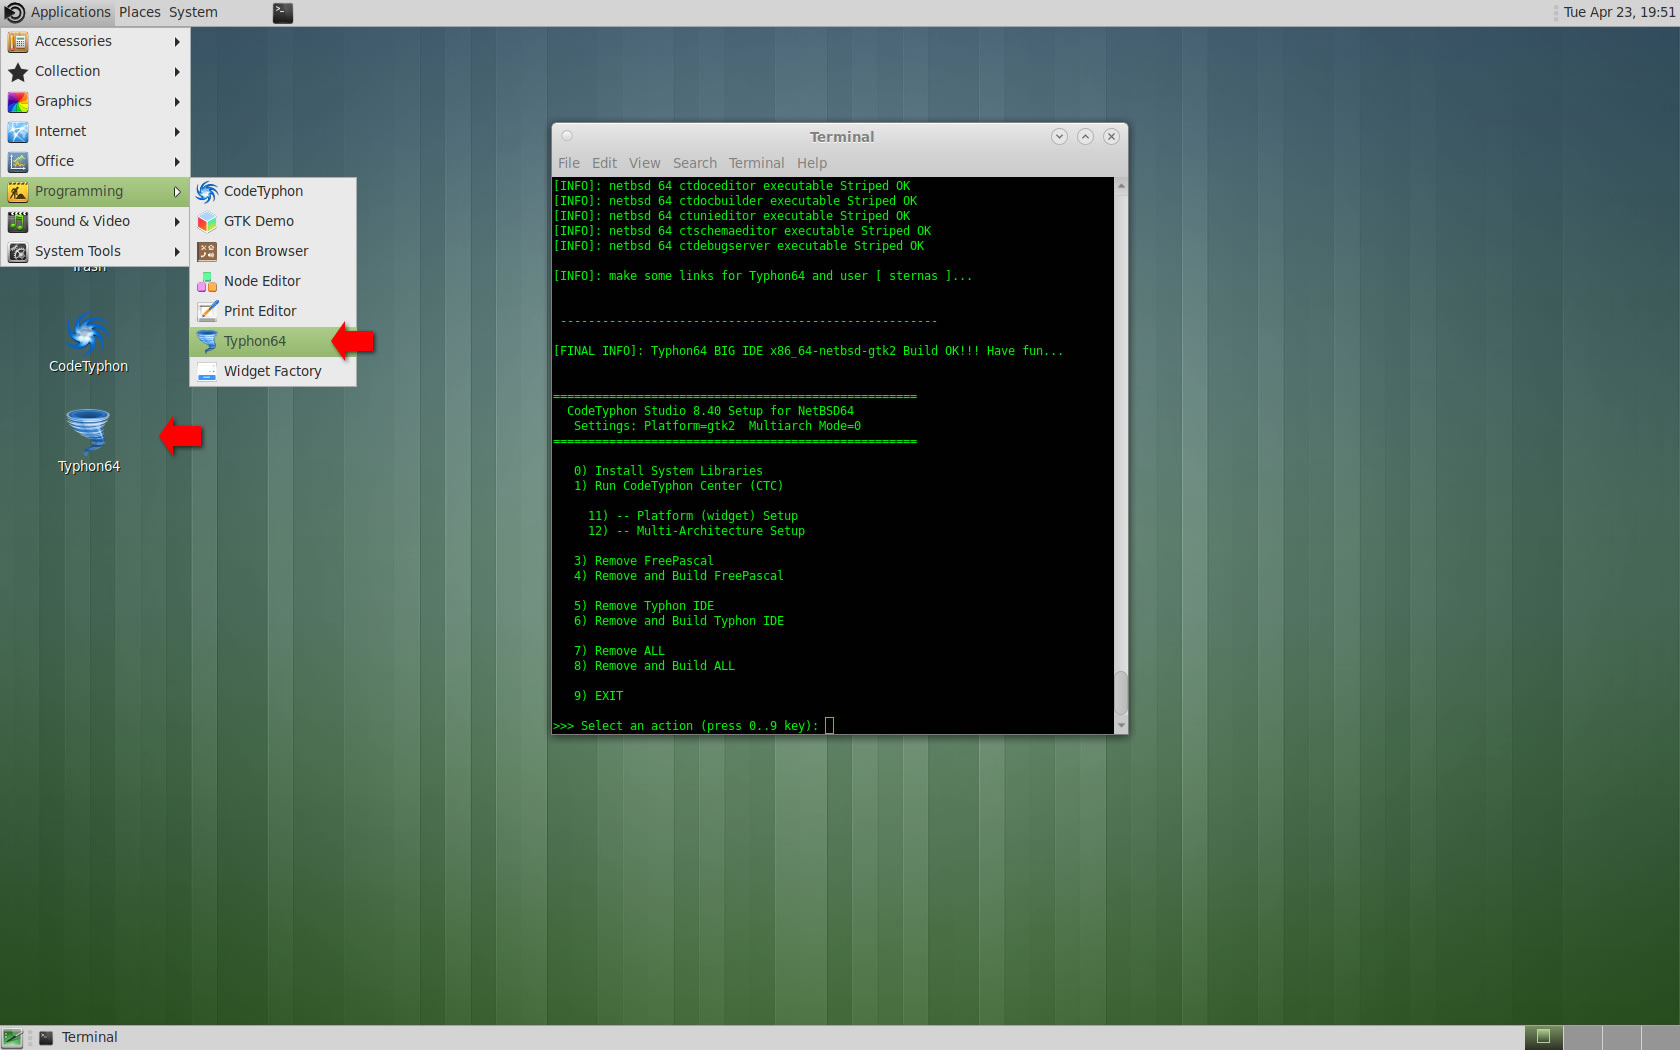Open the Graphics menu category
The width and height of the screenshot is (1680, 1050).
(95, 101)
